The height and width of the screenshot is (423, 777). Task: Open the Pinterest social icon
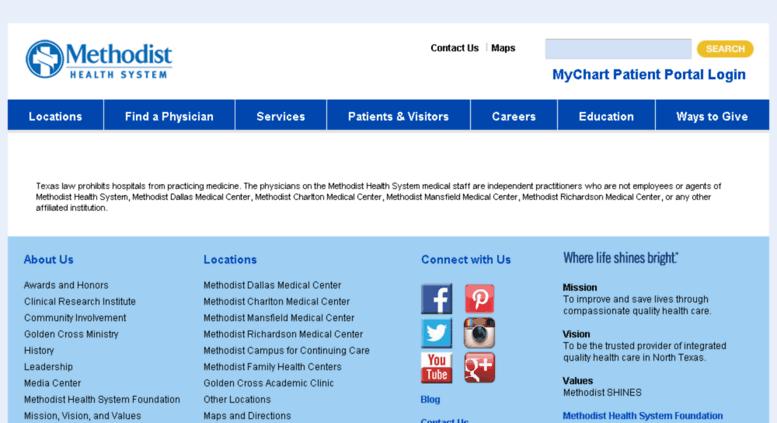tap(479, 299)
